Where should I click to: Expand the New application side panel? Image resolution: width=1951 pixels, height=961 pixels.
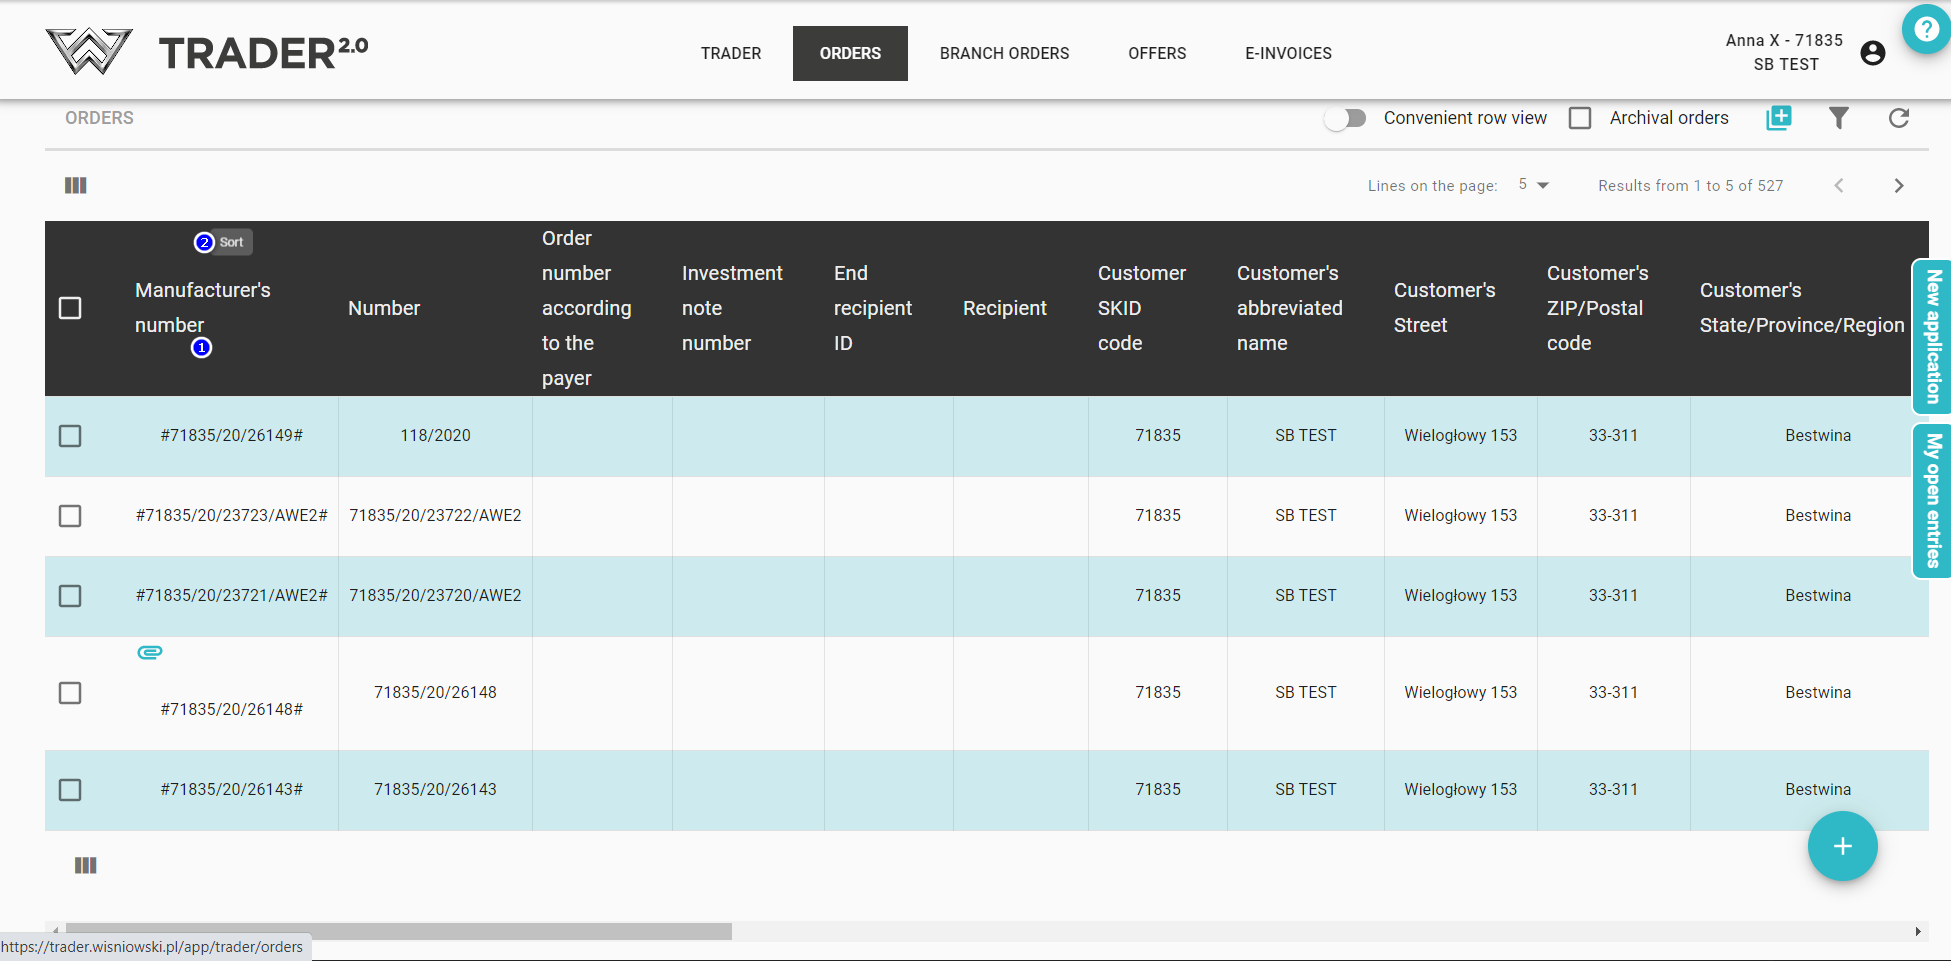pyautogui.click(x=1932, y=336)
